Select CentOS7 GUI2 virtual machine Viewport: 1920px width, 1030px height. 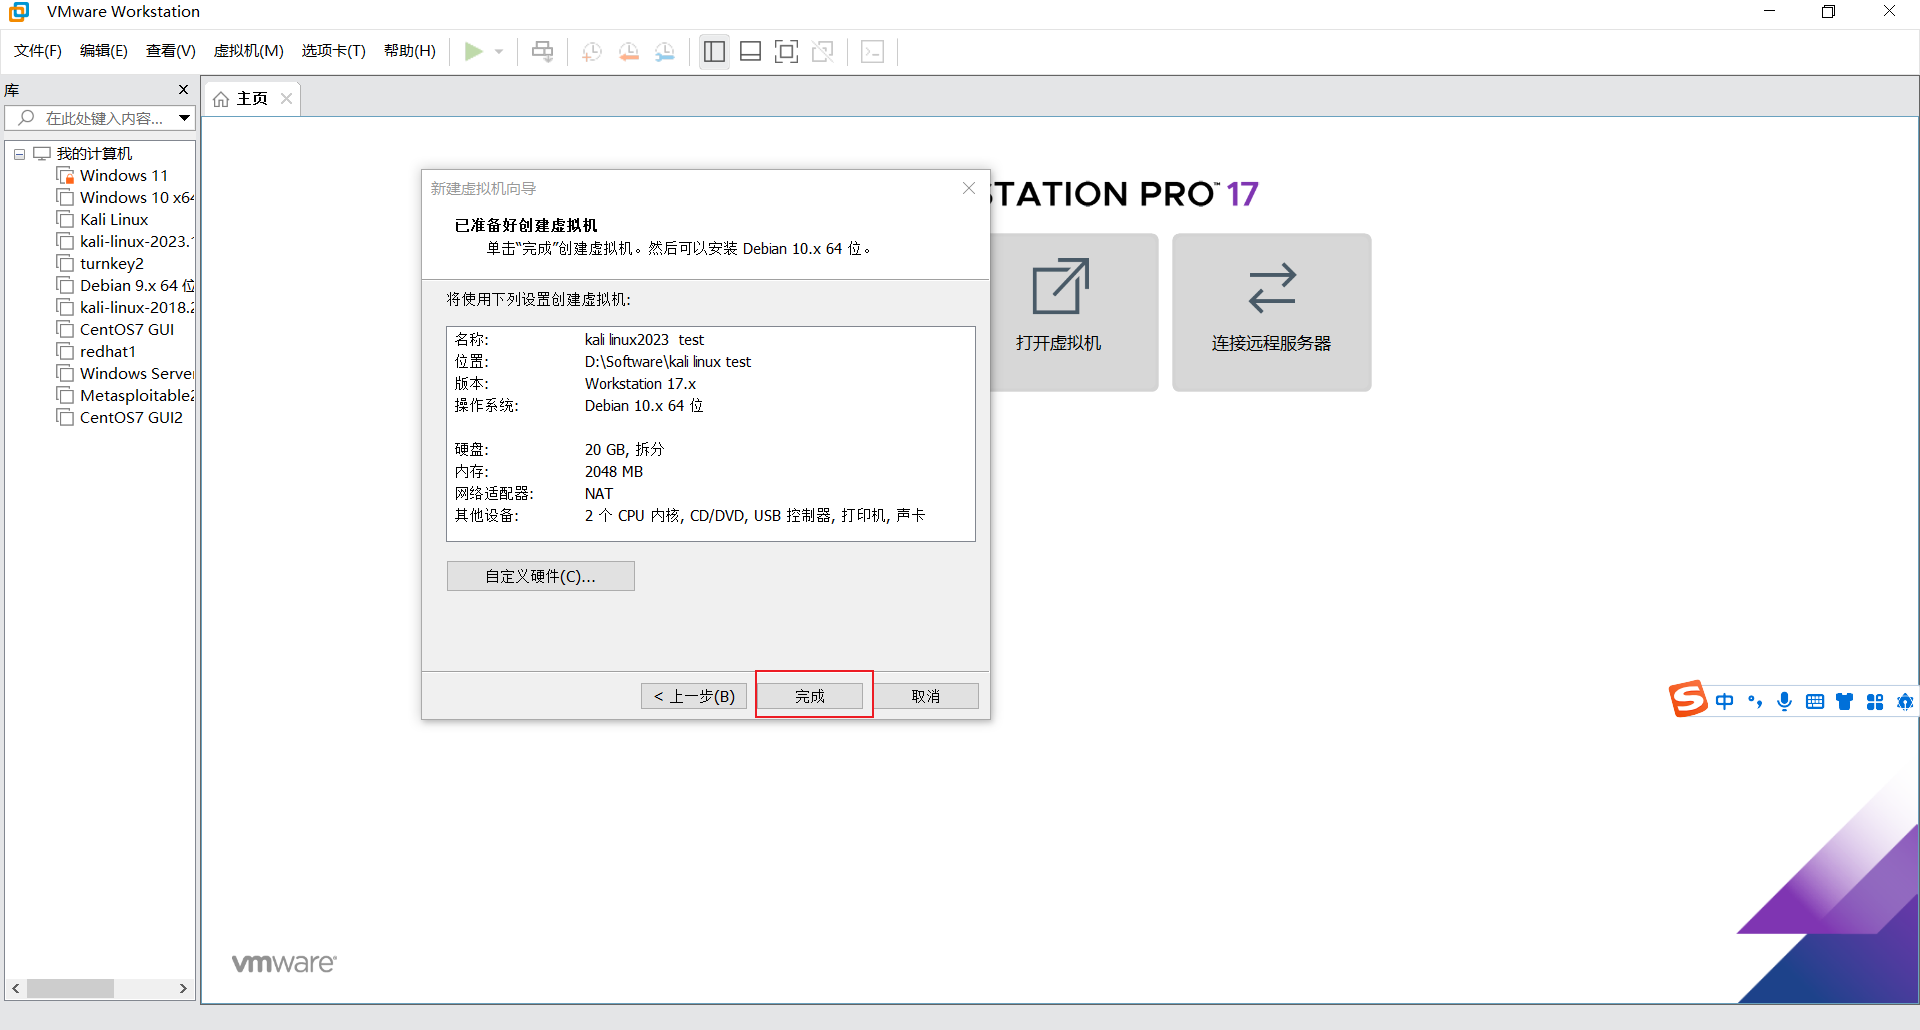(x=131, y=418)
